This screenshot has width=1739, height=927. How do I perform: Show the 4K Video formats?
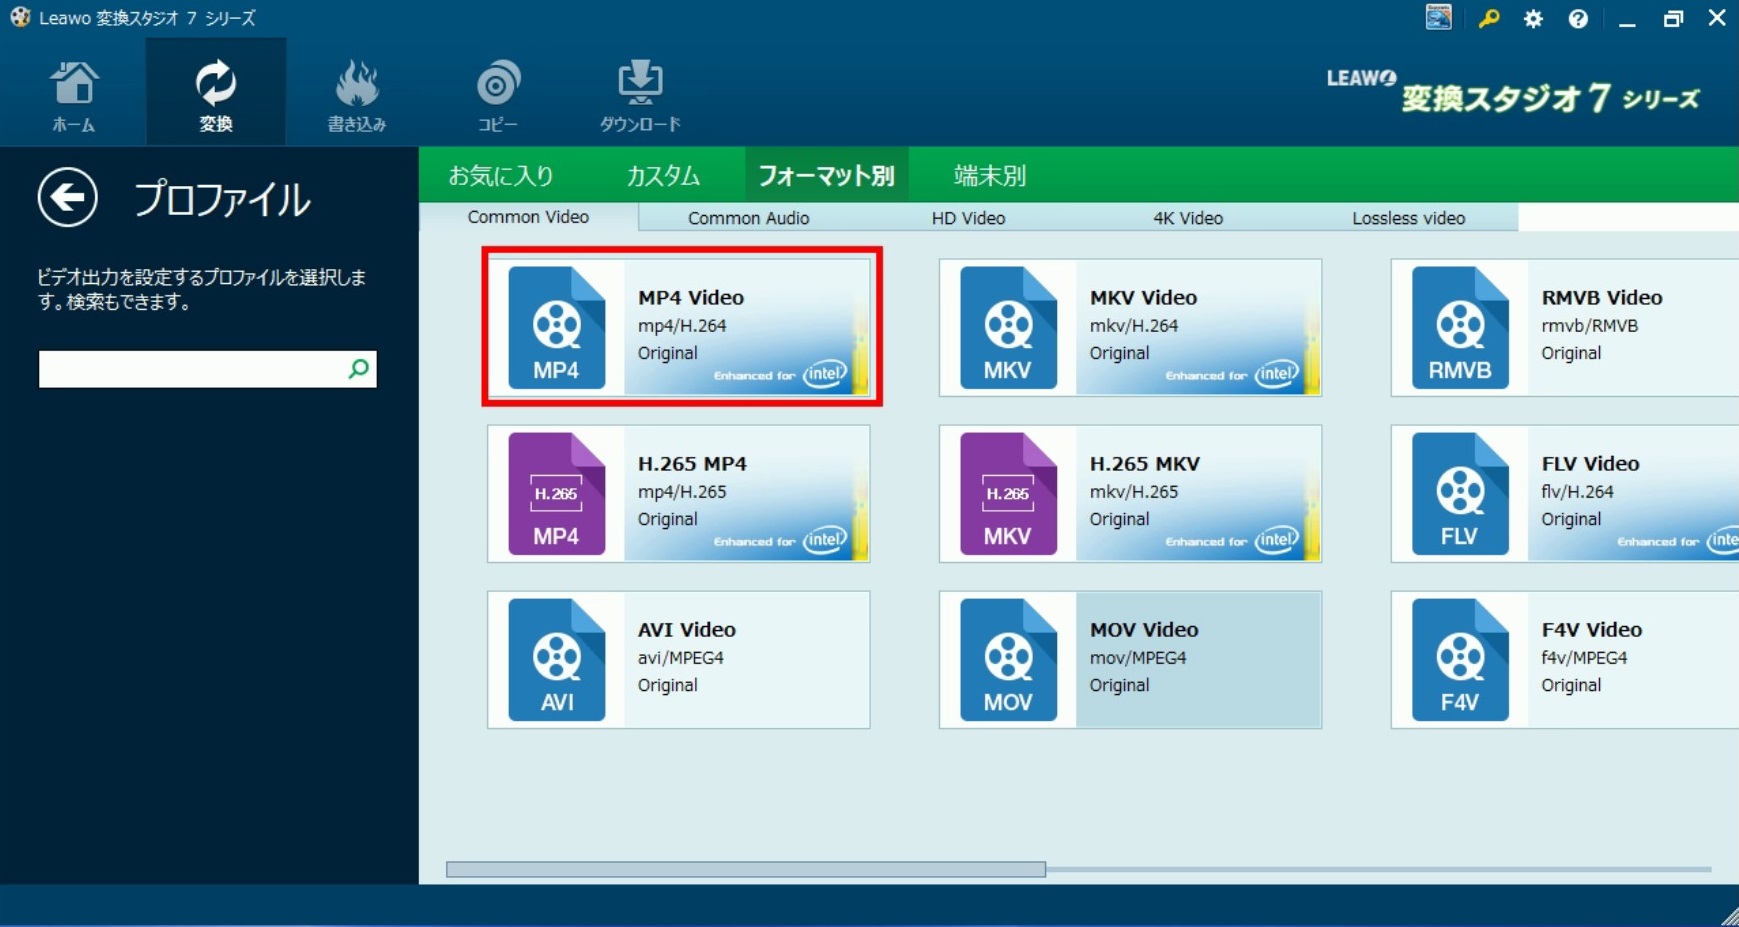click(x=1188, y=218)
